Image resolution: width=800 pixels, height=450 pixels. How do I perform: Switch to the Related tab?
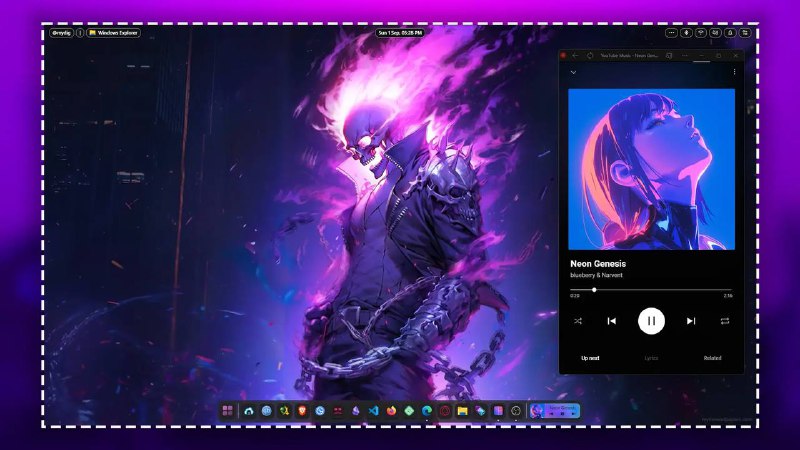click(x=712, y=358)
